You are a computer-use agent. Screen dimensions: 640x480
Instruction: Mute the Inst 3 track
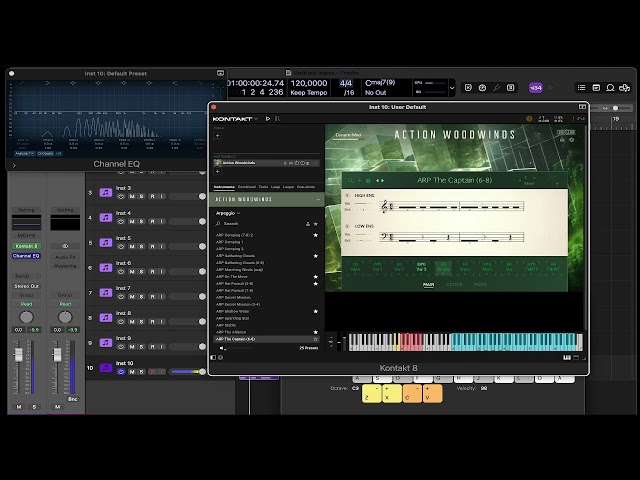pyautogui.click(x=132, y=197)
